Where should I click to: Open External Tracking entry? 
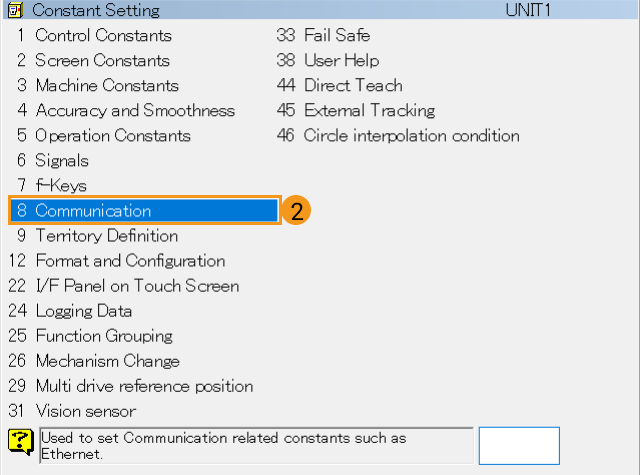pos(368,110)
